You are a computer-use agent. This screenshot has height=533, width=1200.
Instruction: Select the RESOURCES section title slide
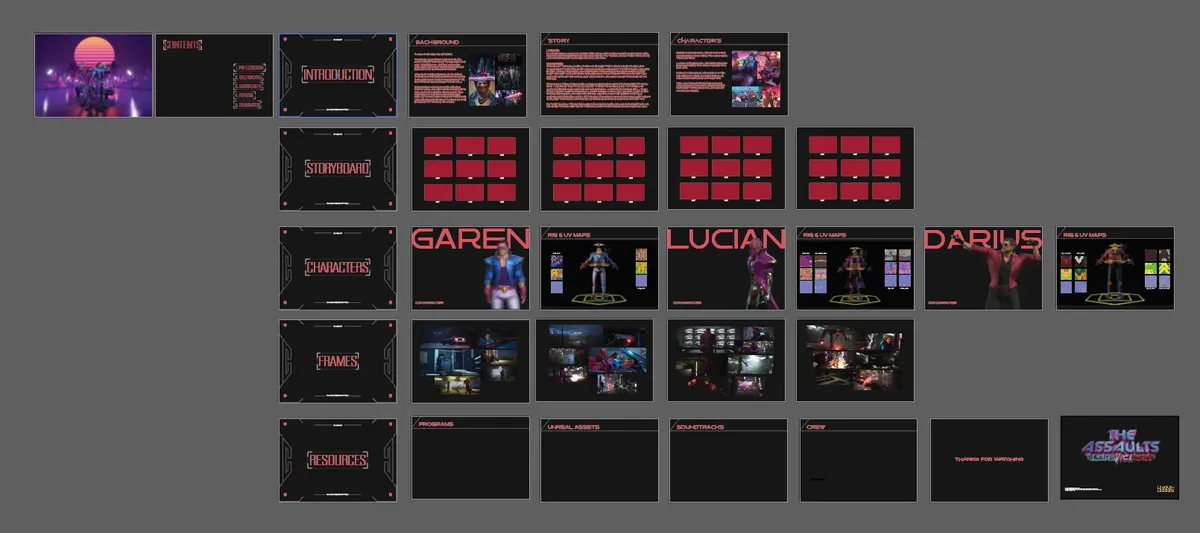pos(338,460)
